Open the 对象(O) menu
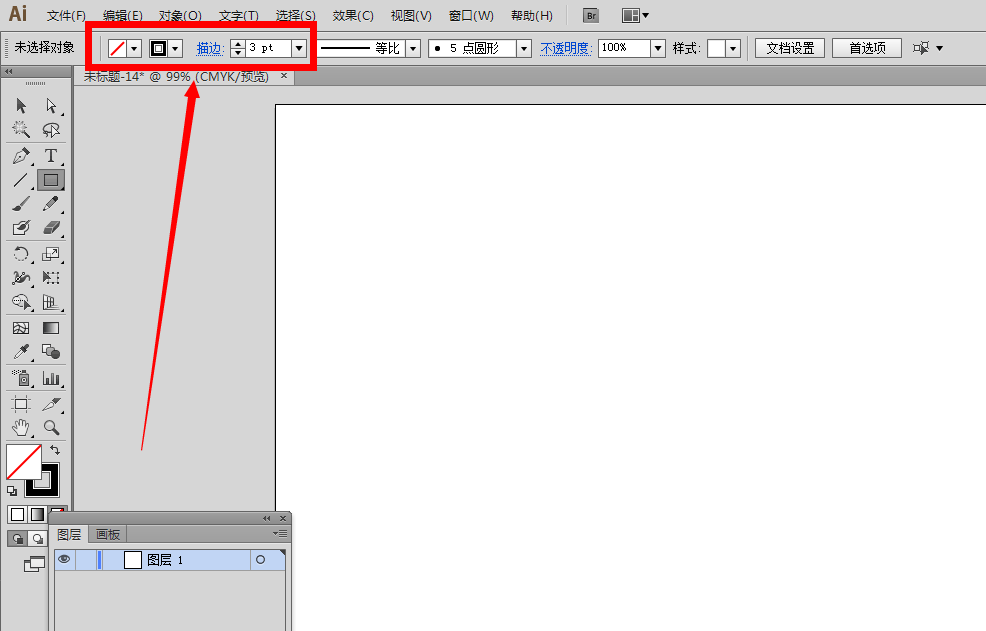 point(180,16)
